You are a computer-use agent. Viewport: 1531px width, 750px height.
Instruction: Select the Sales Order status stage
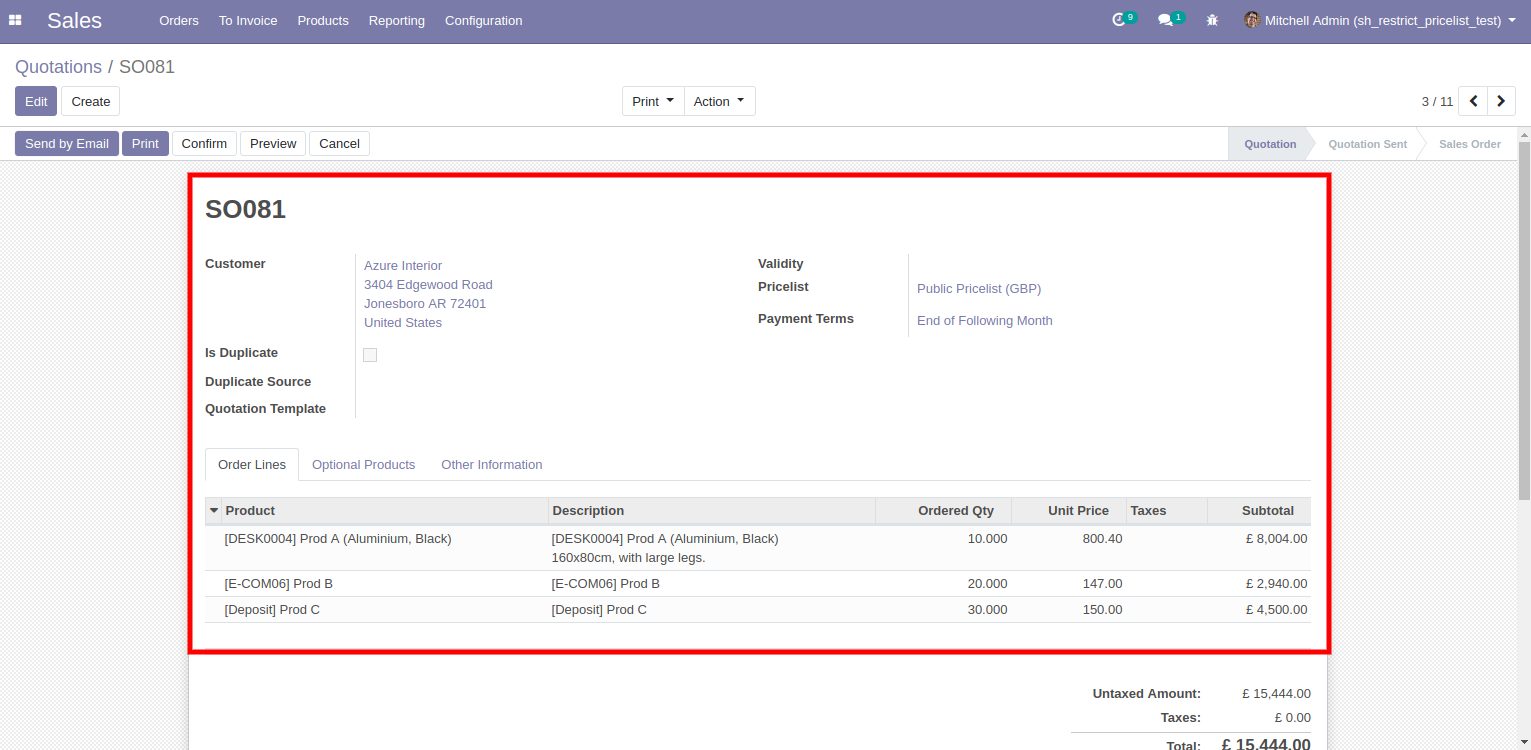[1469, 144]
